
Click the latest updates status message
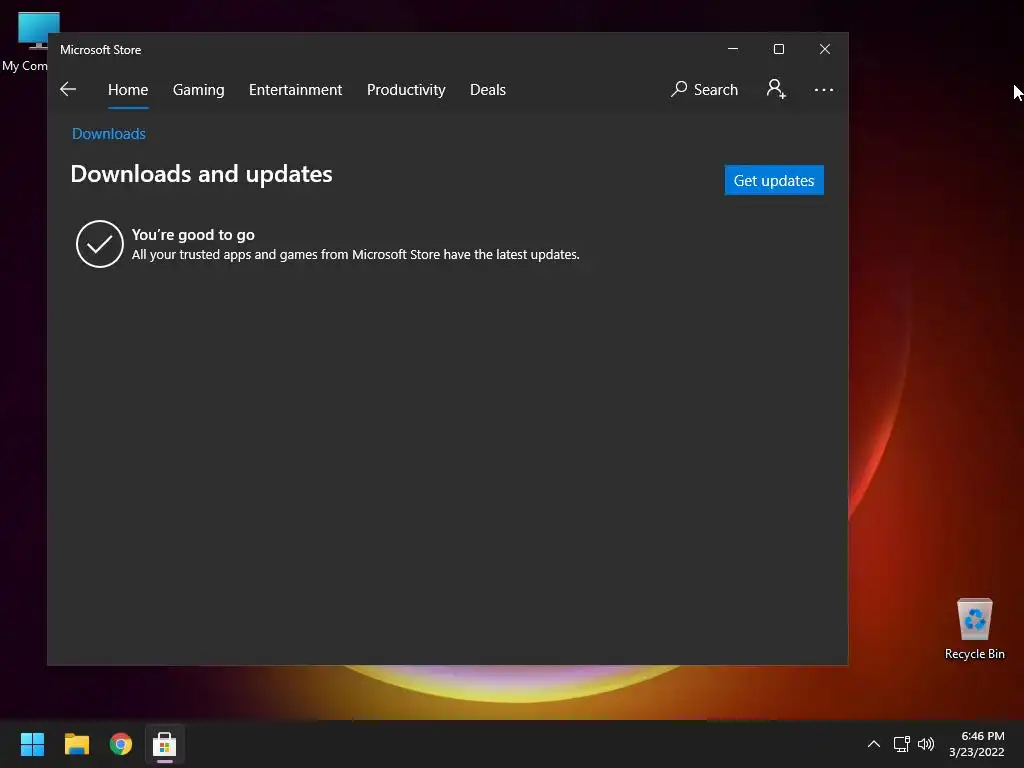point(355,255)
